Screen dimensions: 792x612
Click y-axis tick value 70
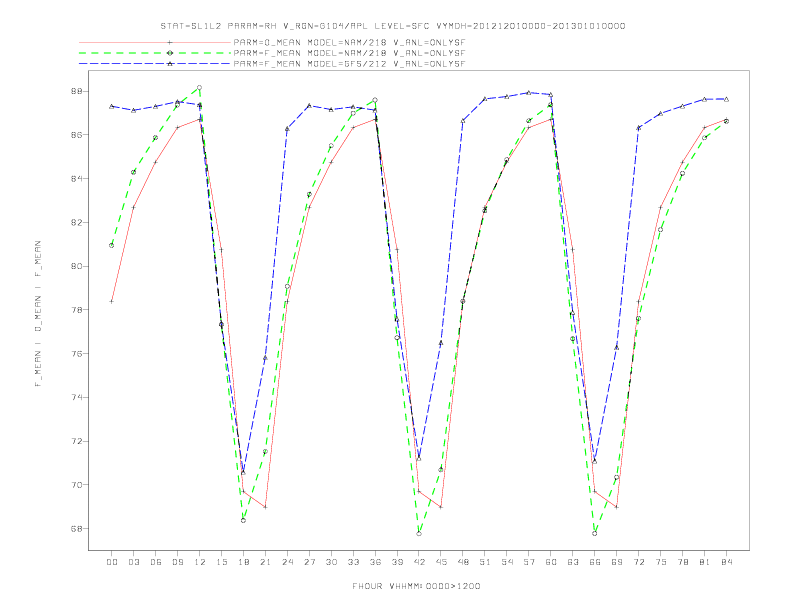point(76,485)
